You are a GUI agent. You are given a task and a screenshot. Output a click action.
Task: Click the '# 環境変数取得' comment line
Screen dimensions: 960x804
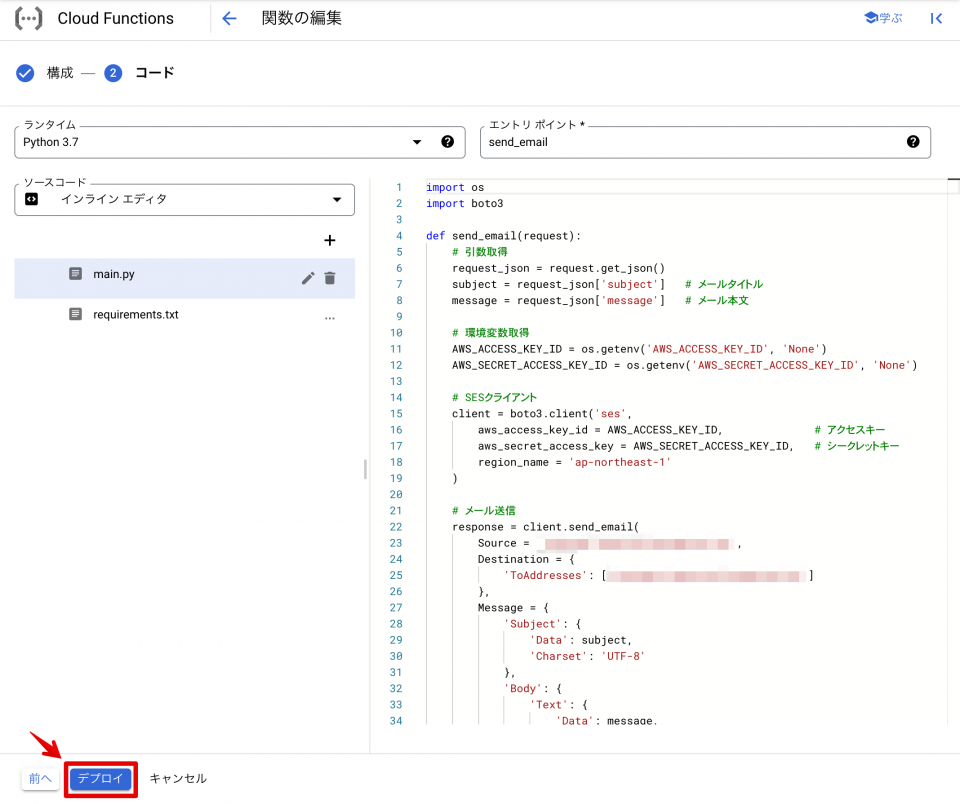pyautogui.click(x=490, y=332)
